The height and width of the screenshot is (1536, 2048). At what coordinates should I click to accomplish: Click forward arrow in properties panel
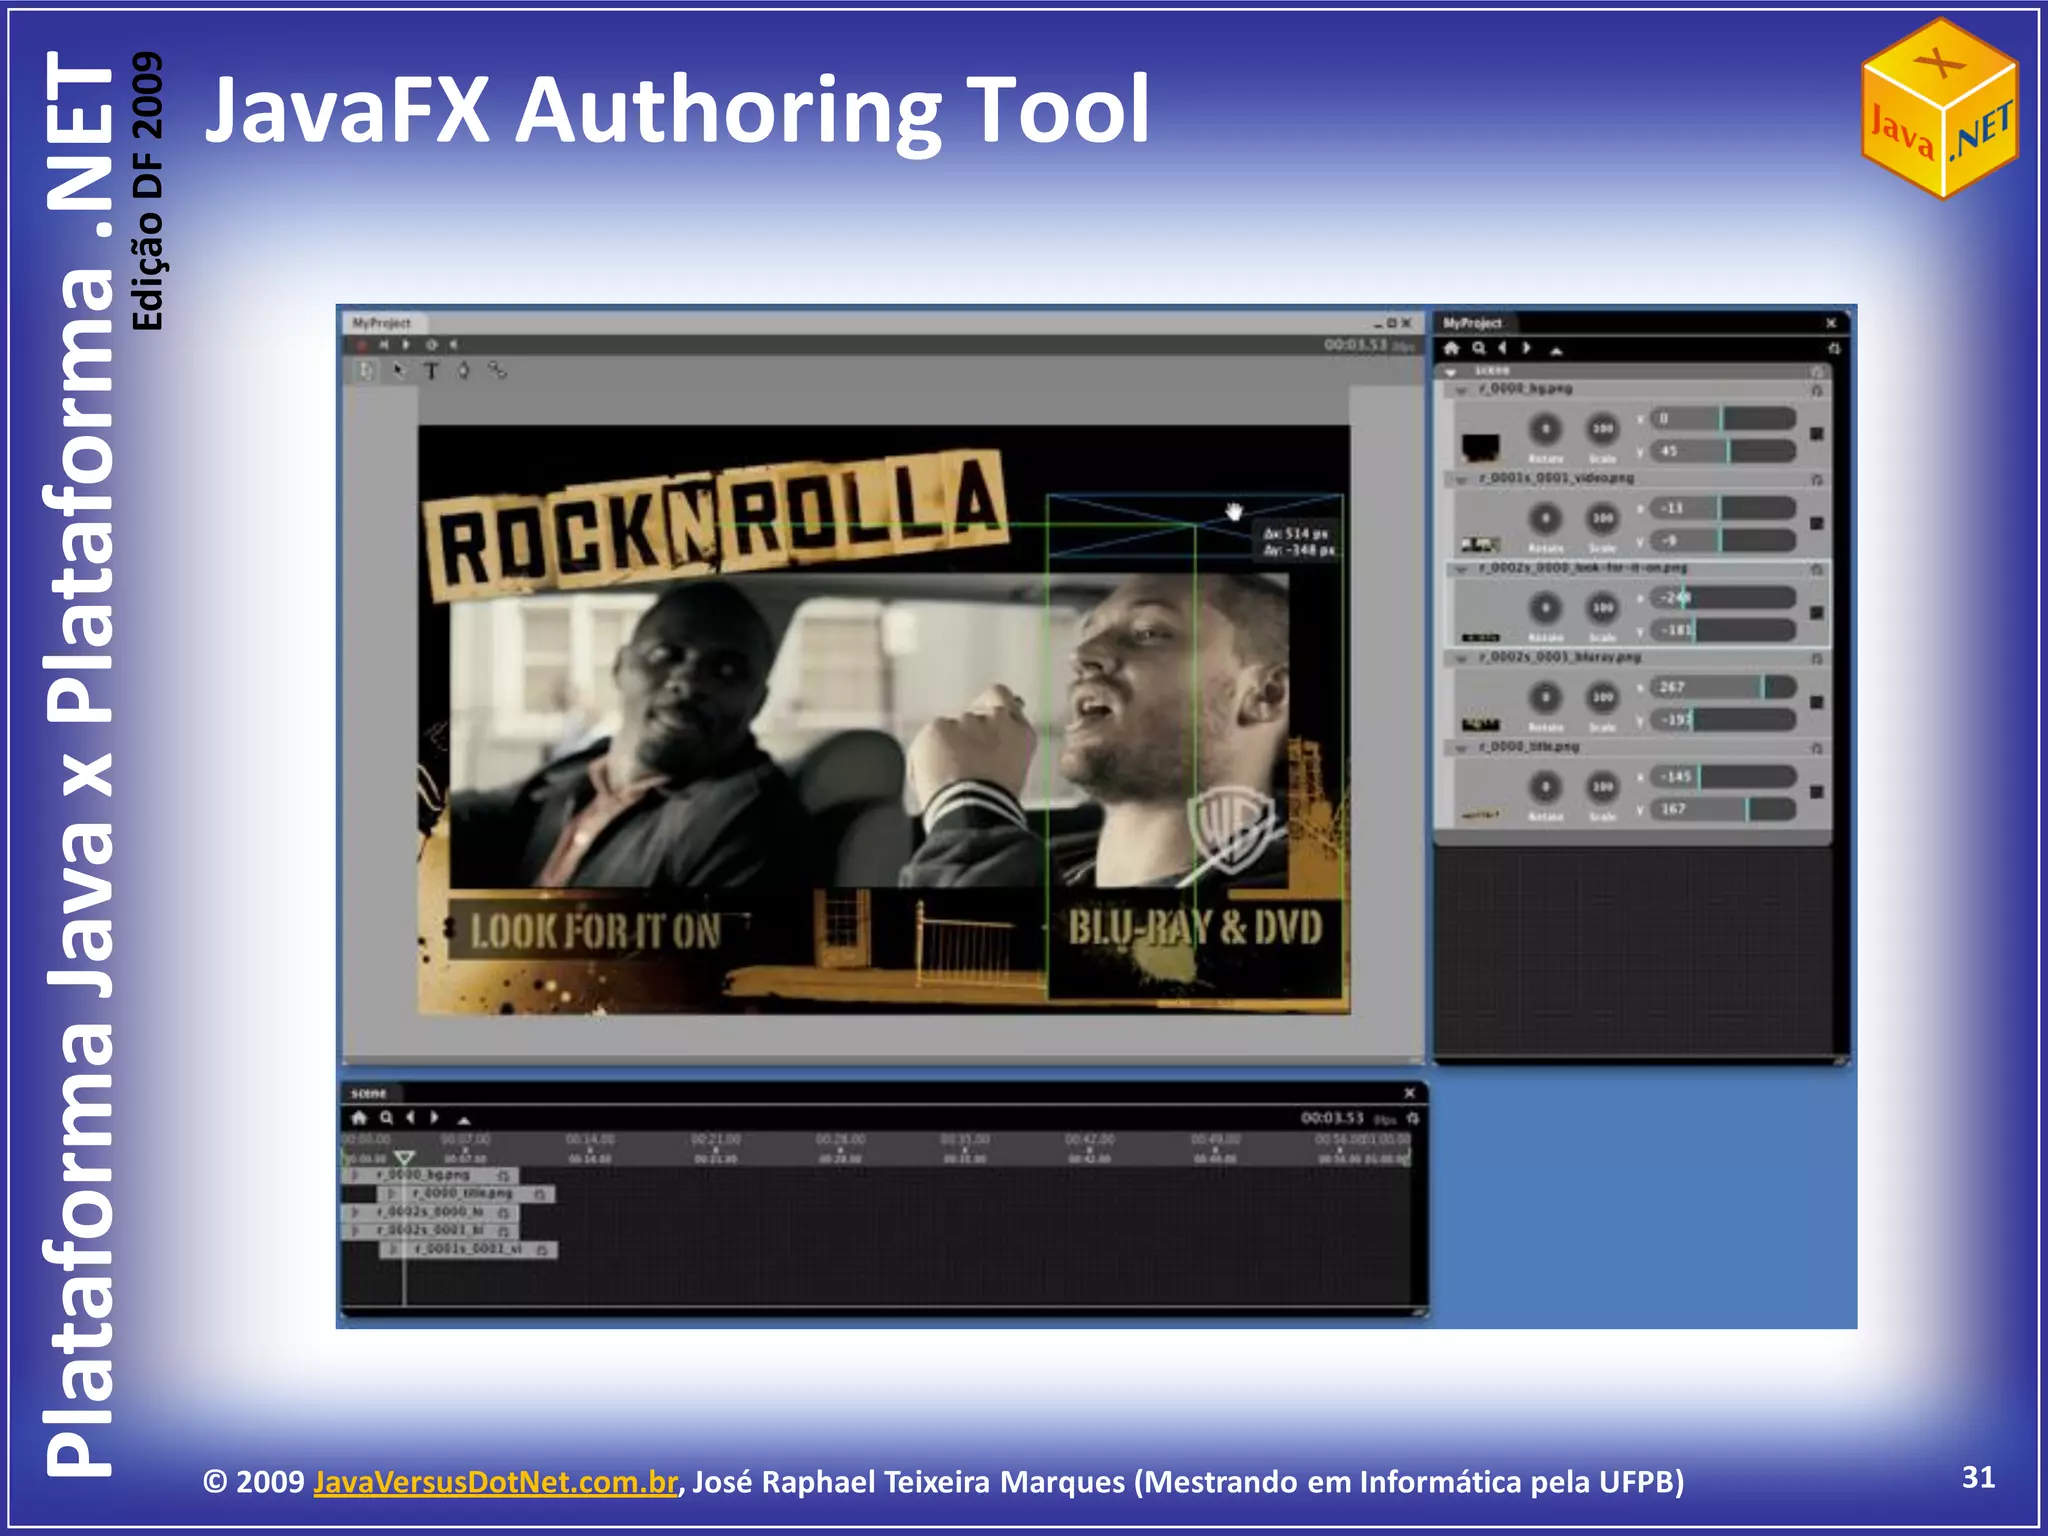[1527, 348]
